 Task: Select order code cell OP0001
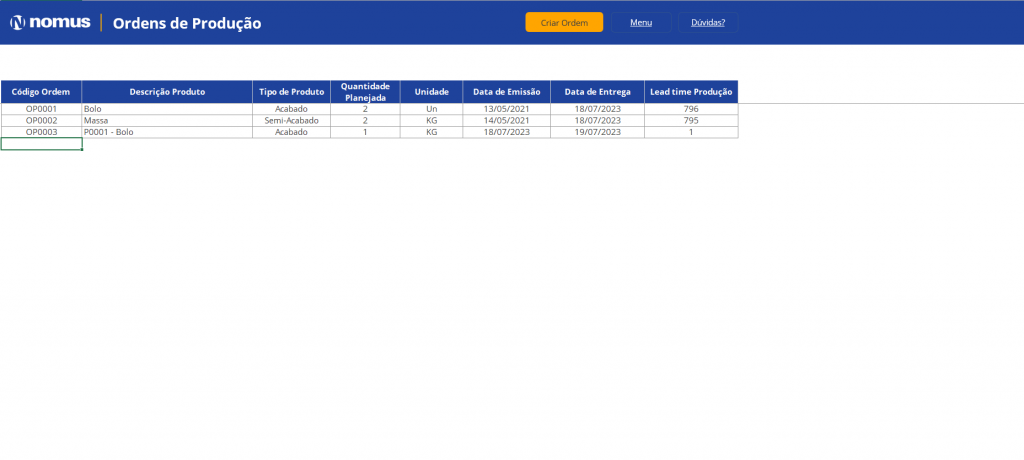pos(41,108)
